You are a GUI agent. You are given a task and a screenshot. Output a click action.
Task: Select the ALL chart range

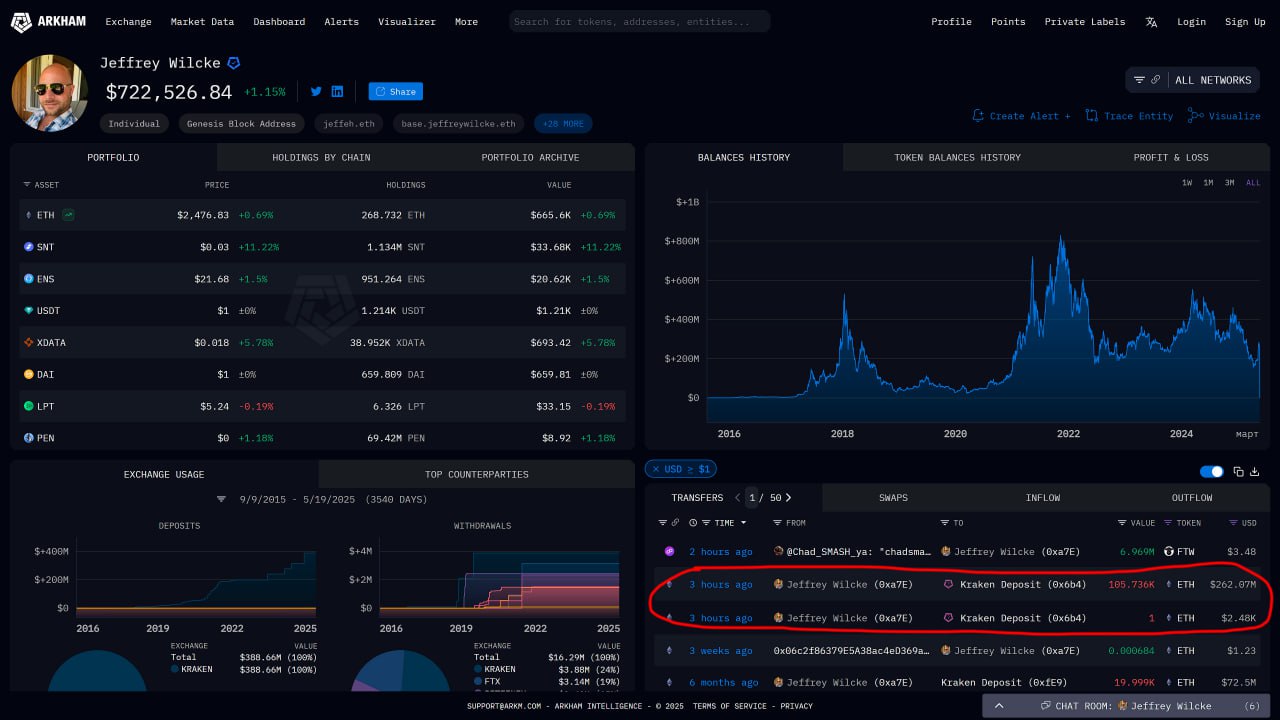click(1253, 183)
